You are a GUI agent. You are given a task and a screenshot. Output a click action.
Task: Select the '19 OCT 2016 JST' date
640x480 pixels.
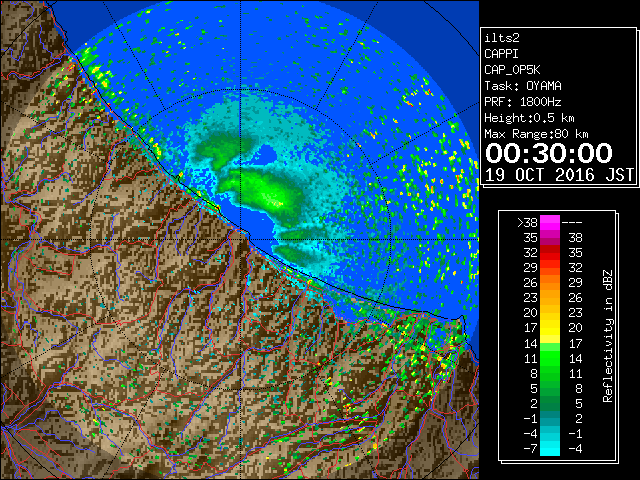[559, 175]
